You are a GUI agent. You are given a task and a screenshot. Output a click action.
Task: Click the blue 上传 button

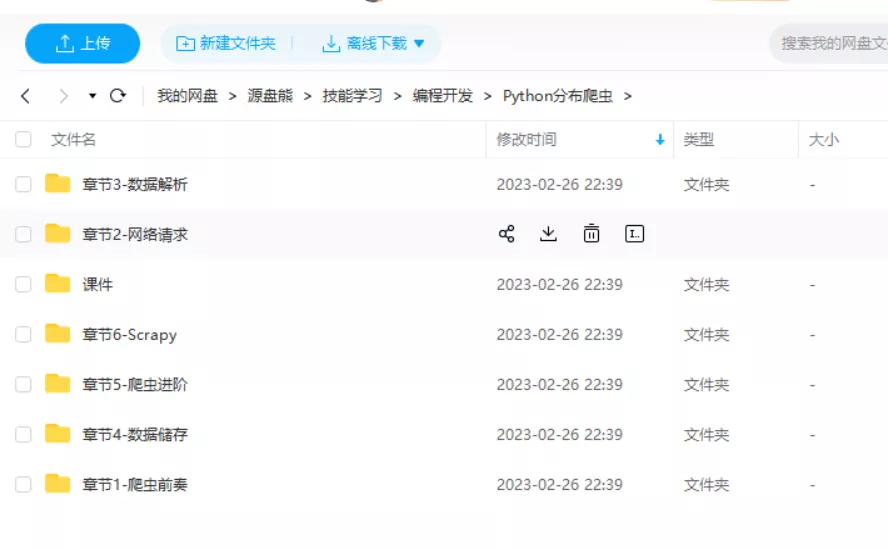[x=82, y=44]
